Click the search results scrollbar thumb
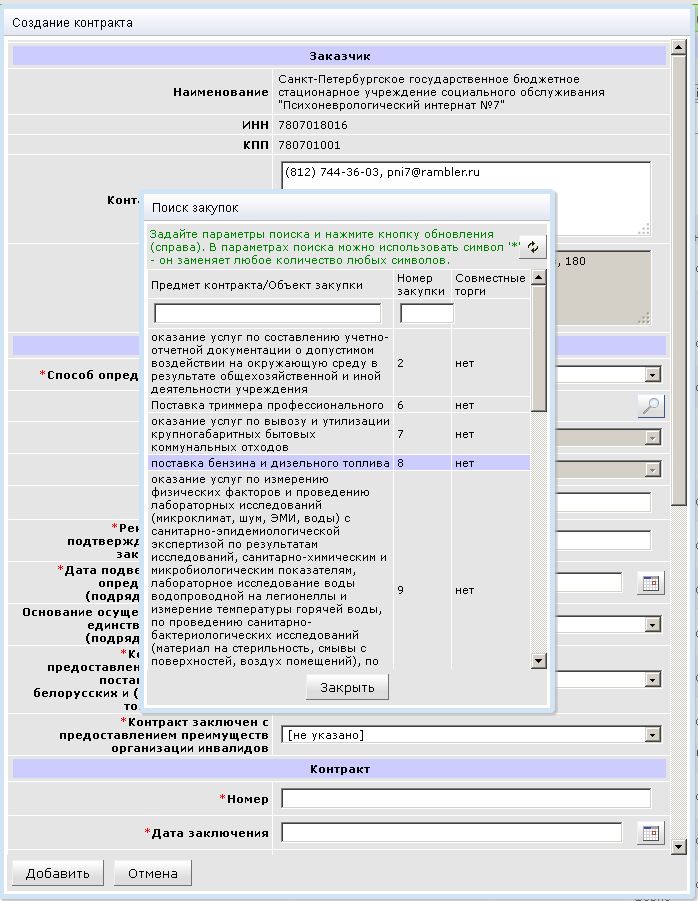This screenshot has height=901, width=698. (538, 349)
